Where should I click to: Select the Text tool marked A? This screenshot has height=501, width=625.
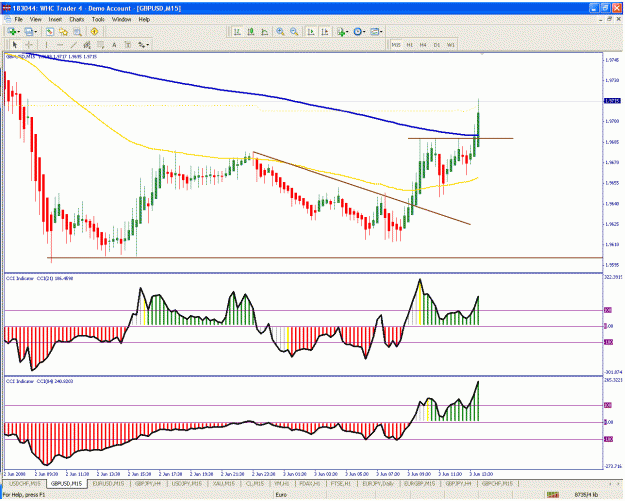point(114,45)
